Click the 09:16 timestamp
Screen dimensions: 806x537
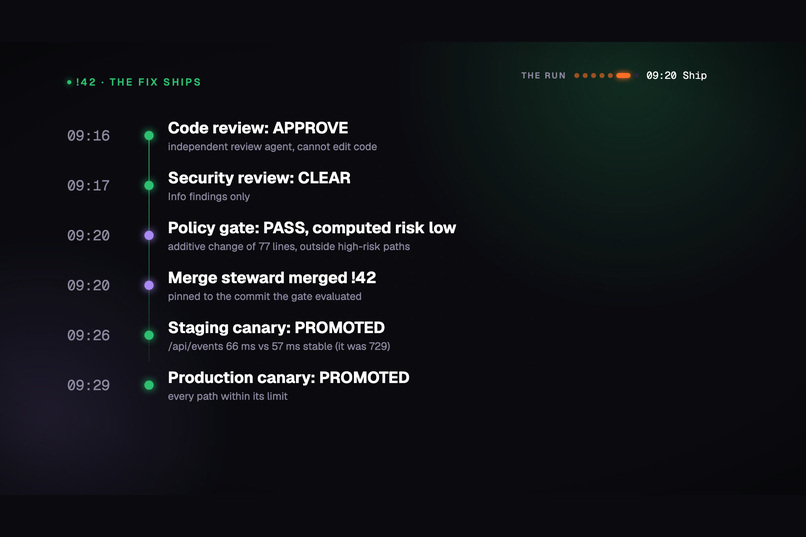click(x=88, y=136)
